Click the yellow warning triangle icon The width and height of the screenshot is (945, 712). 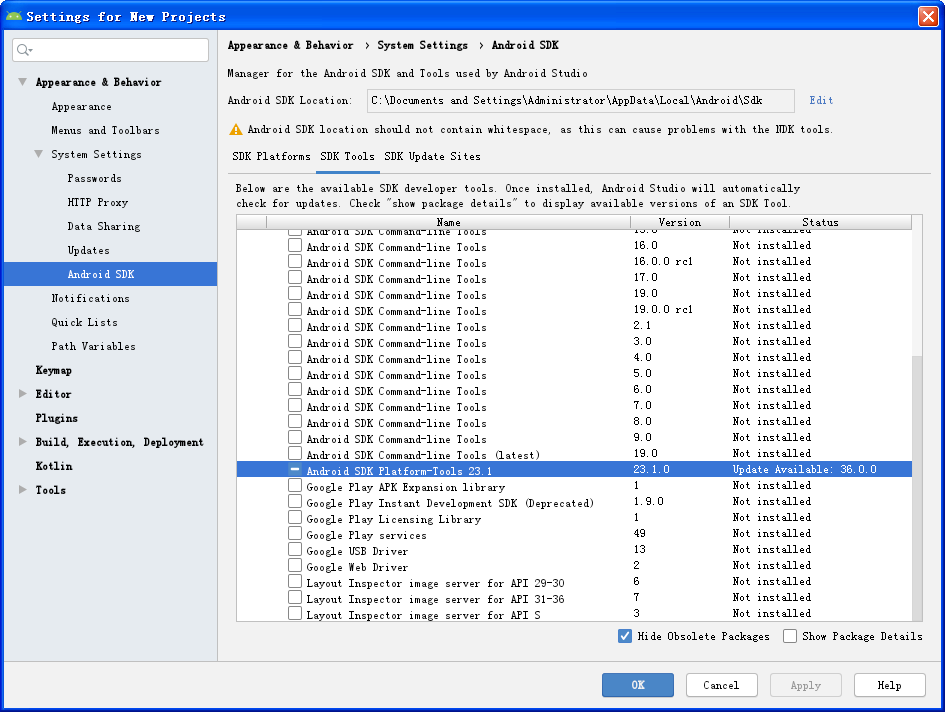click(x=236, y=129)
